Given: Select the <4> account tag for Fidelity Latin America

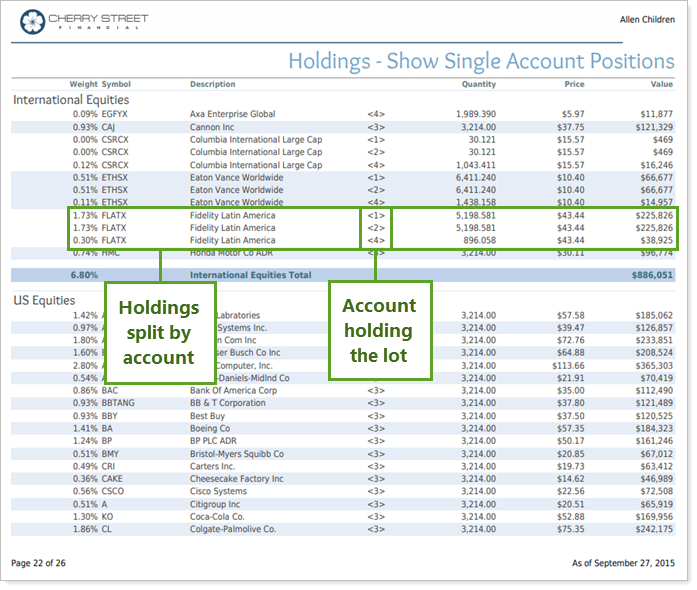Looking at the screenshot, I should point(375,240).
